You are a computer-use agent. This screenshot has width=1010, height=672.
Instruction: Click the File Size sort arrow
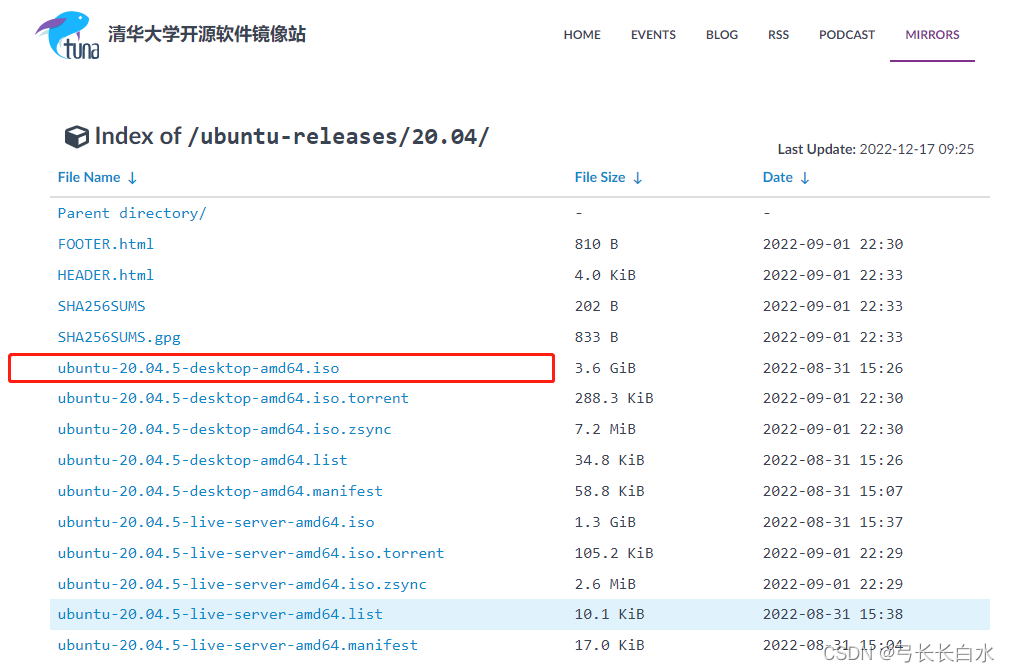[638, 178]
